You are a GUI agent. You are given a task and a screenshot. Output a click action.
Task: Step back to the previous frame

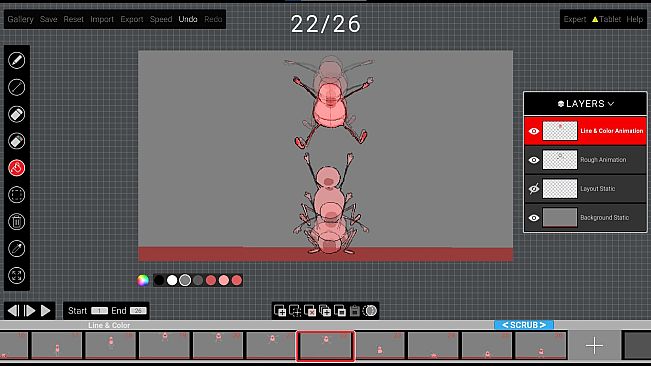13,310
